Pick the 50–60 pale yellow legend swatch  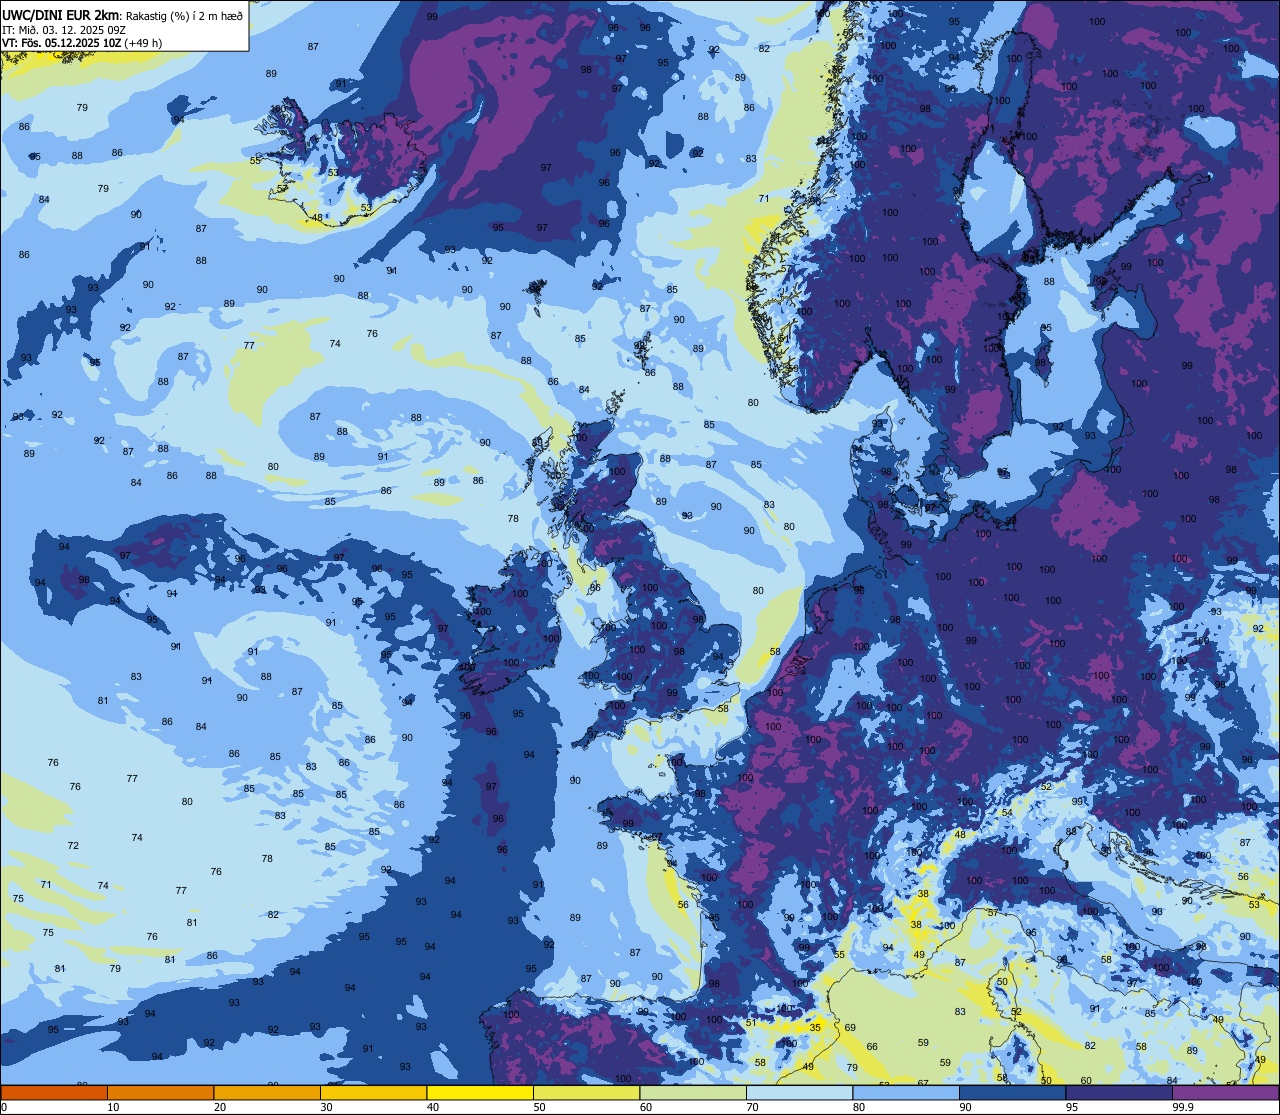pos(586,1092)
